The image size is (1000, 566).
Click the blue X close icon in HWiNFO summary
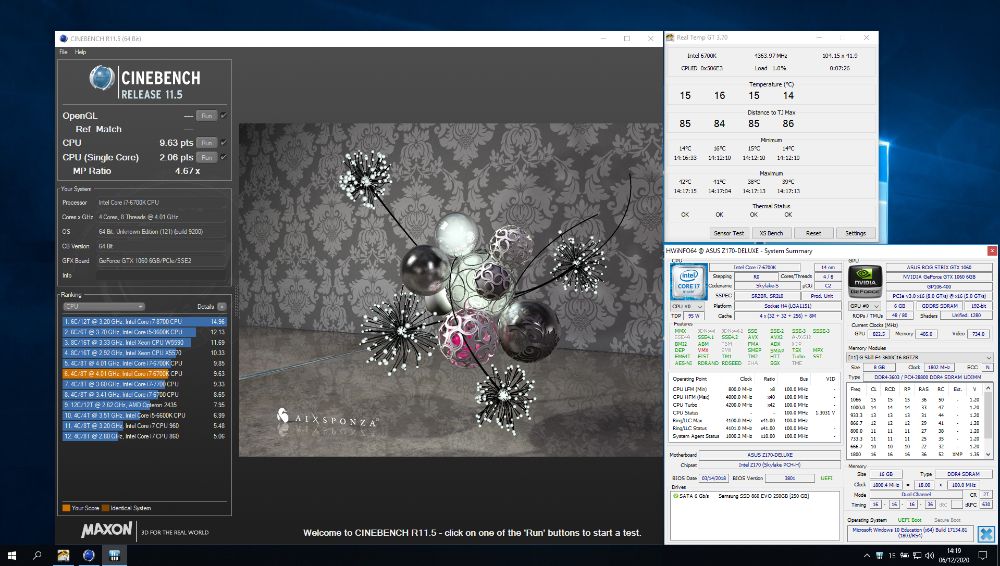click(x=986, y=534)
